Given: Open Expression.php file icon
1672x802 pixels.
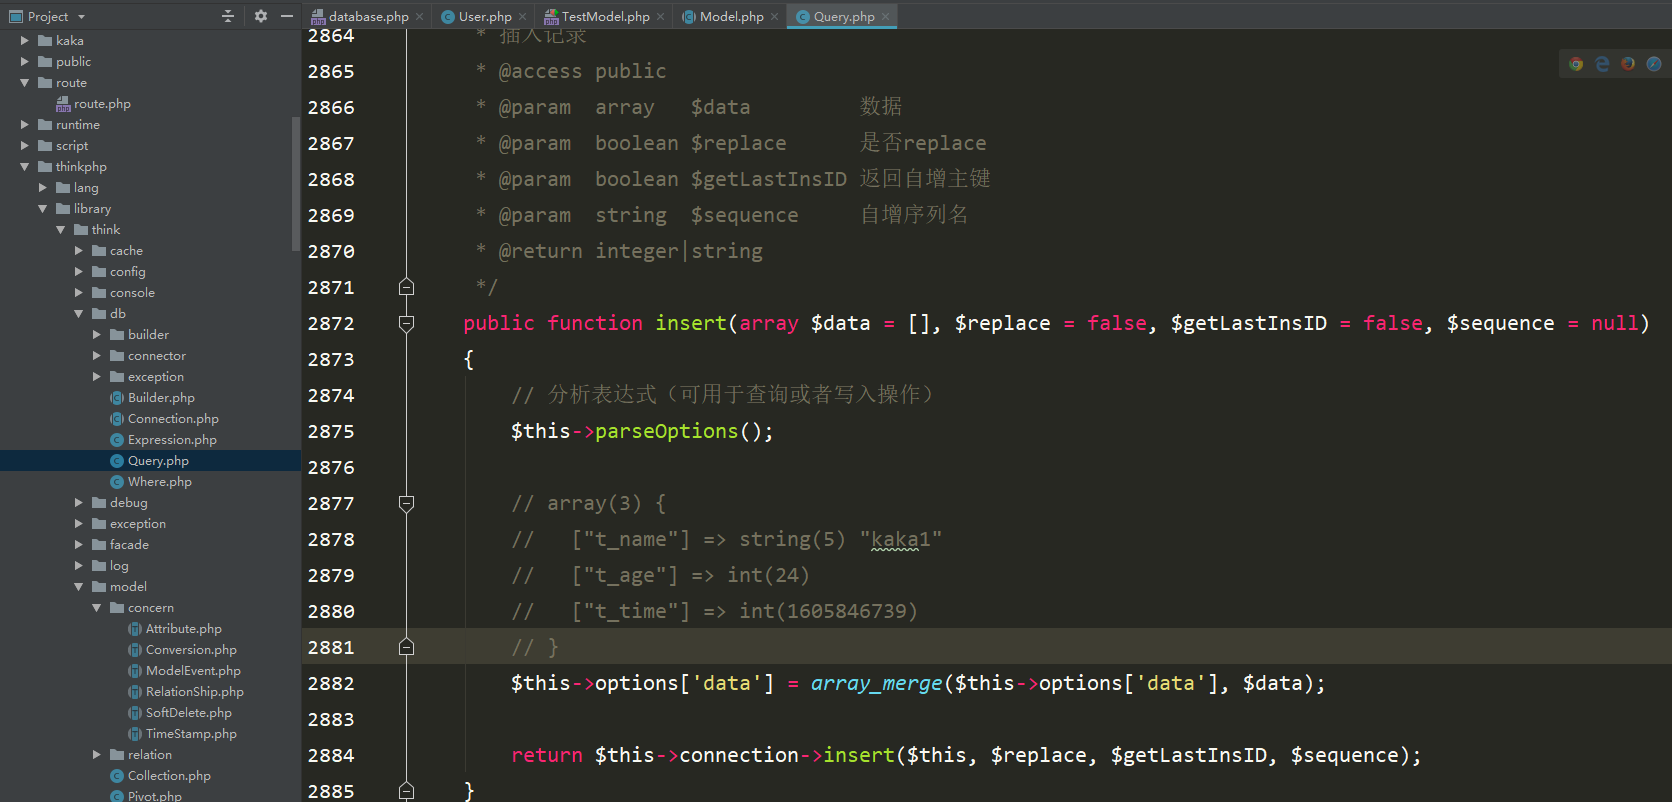Looking at the screenshot, I should pos(117,440).
